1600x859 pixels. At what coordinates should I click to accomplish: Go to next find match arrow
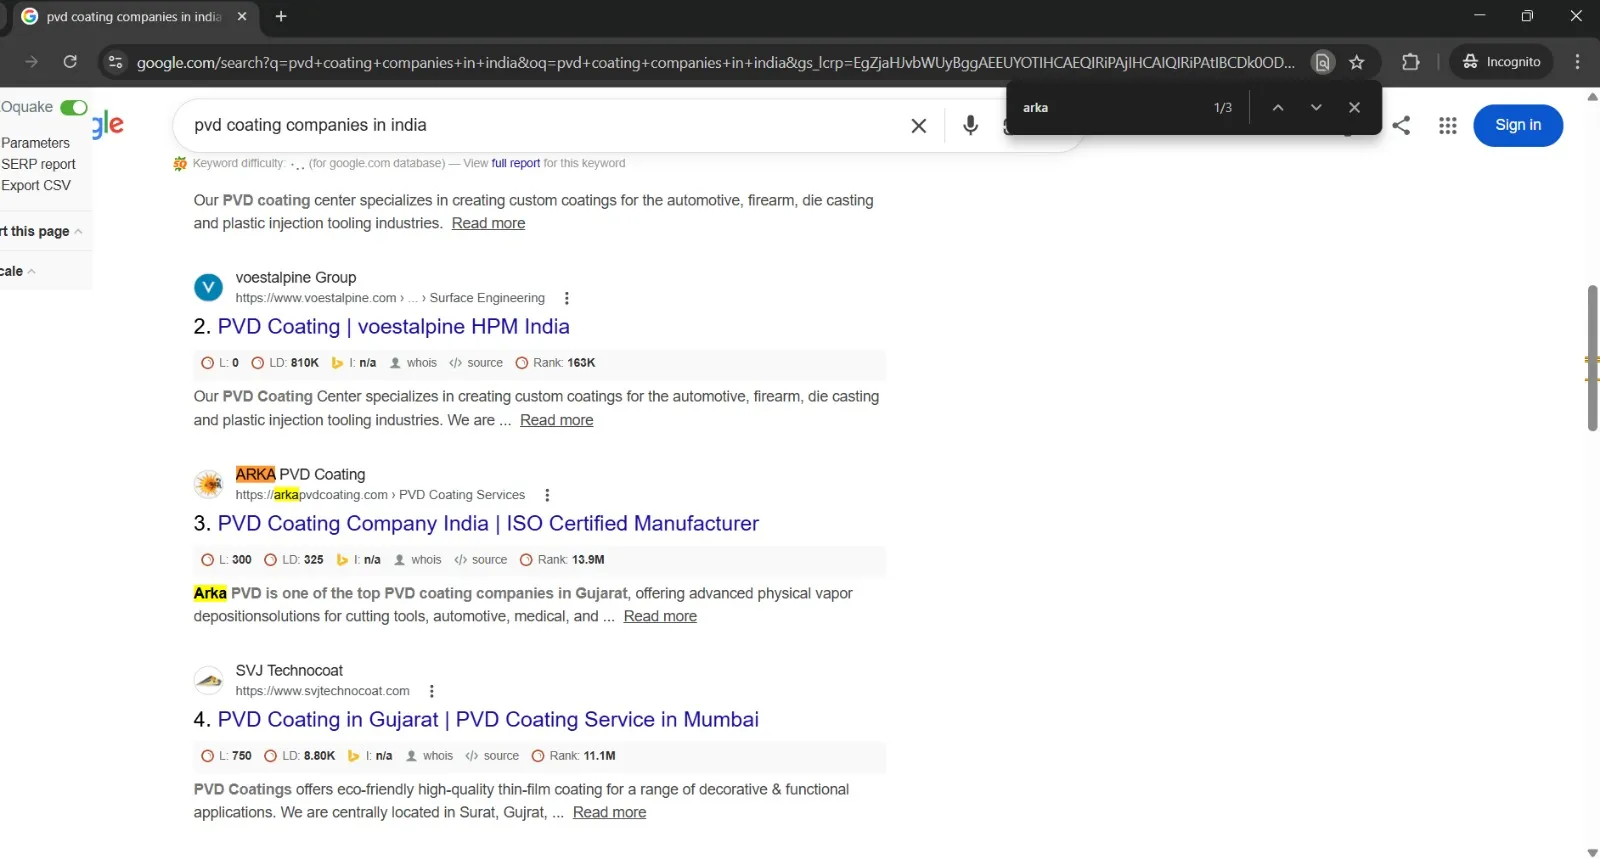(x=1316, y=107)
